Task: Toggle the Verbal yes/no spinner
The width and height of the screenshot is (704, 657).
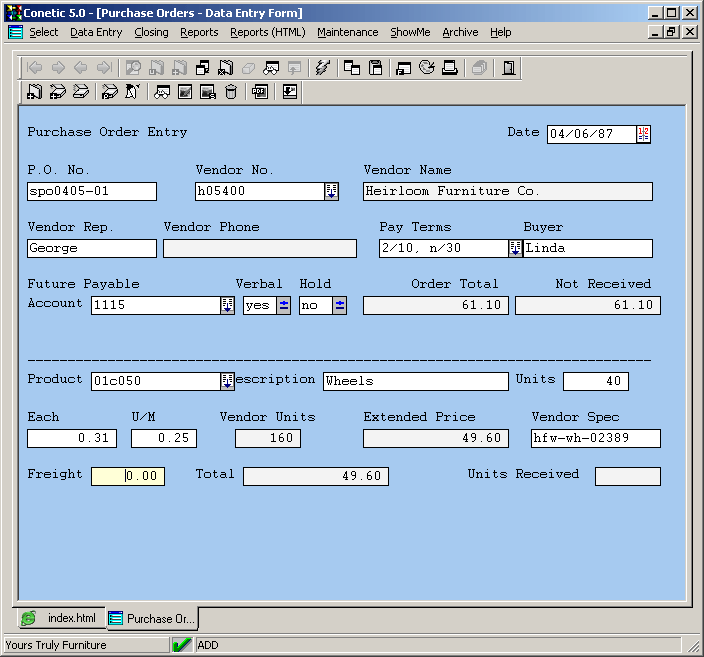Action: (x=284, y=306)
